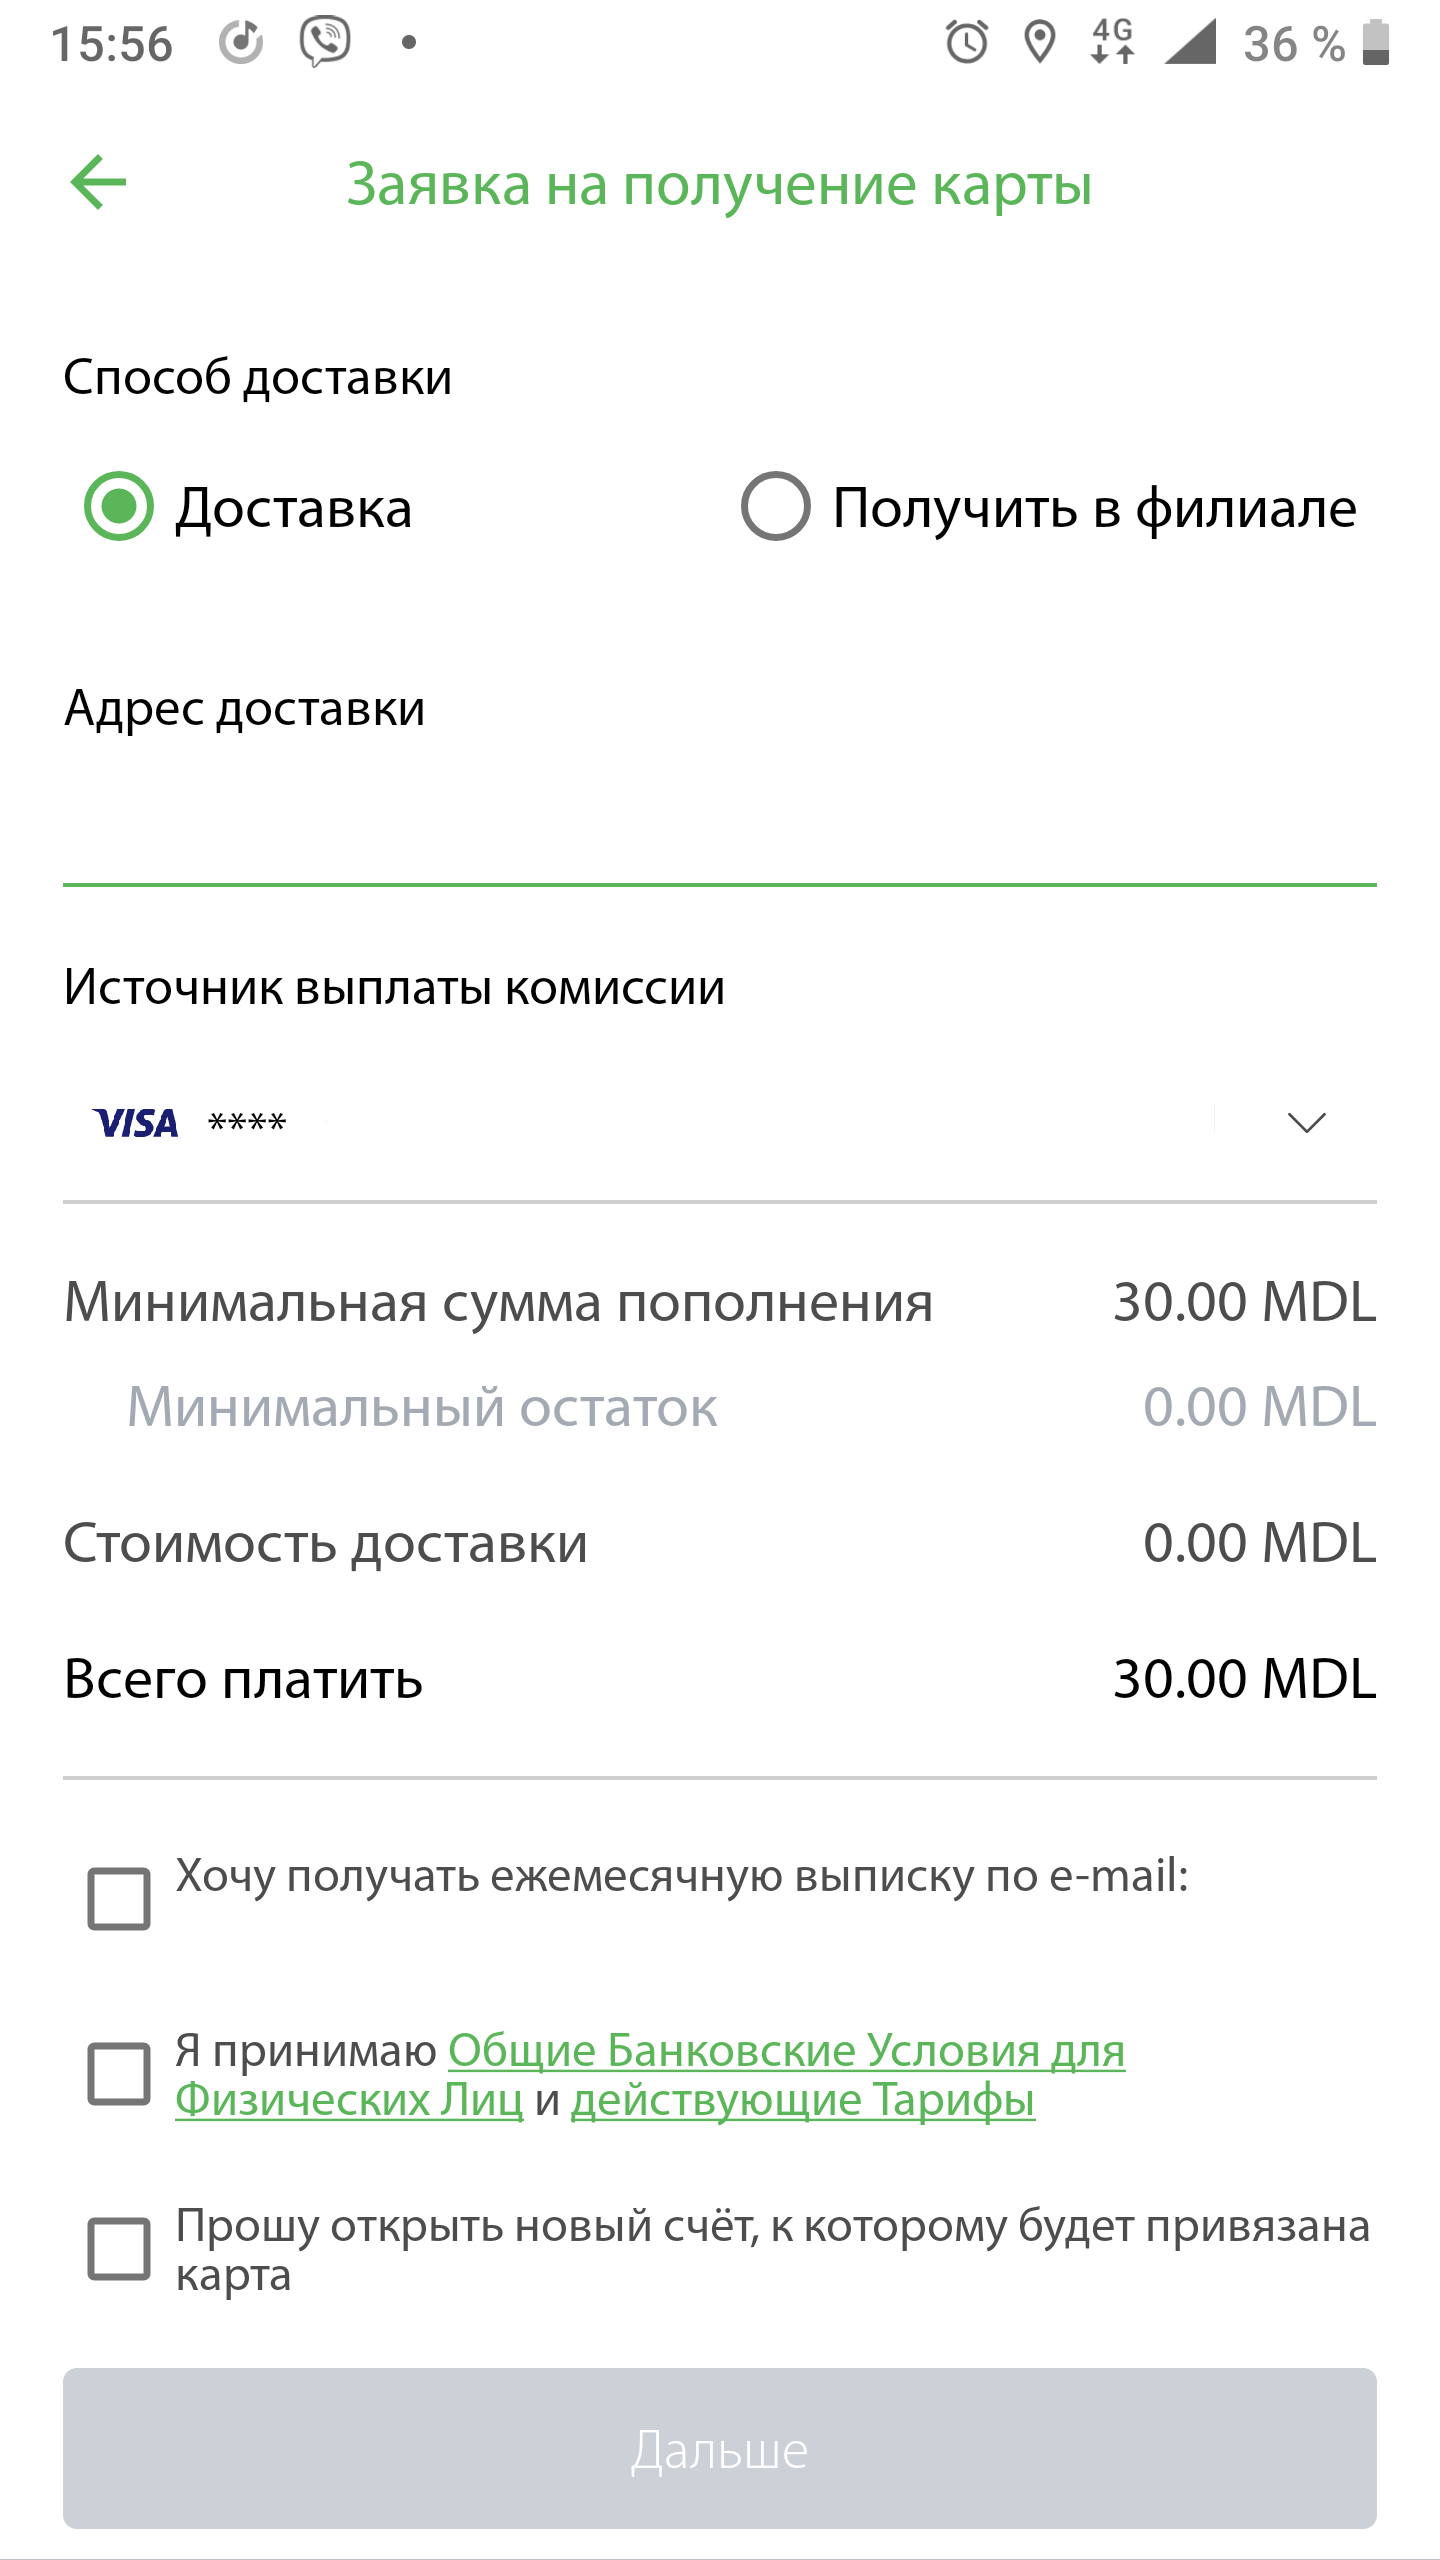
Task: Choose Получить в филиале pickup option
Action: 775,506
